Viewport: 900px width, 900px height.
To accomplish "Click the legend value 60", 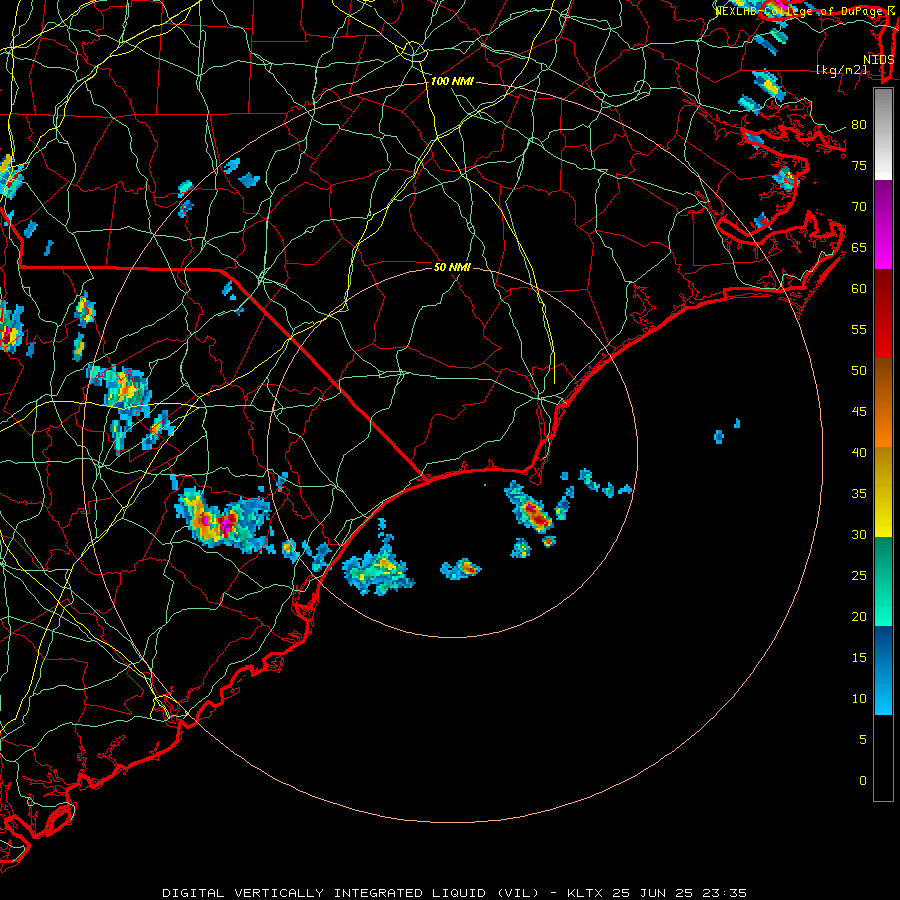I will click(859, 289).
